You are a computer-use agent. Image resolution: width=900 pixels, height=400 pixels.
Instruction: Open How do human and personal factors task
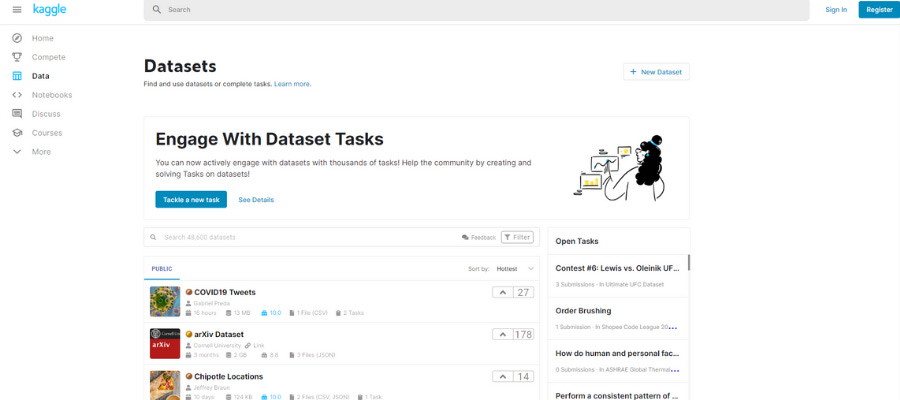coord(618,353)
